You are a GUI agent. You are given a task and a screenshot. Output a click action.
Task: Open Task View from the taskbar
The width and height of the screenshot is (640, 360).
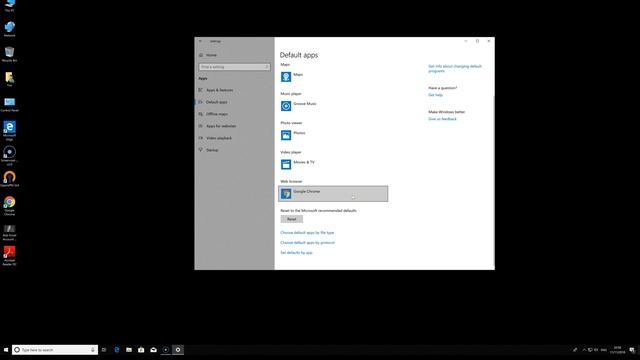coord(104,350)
